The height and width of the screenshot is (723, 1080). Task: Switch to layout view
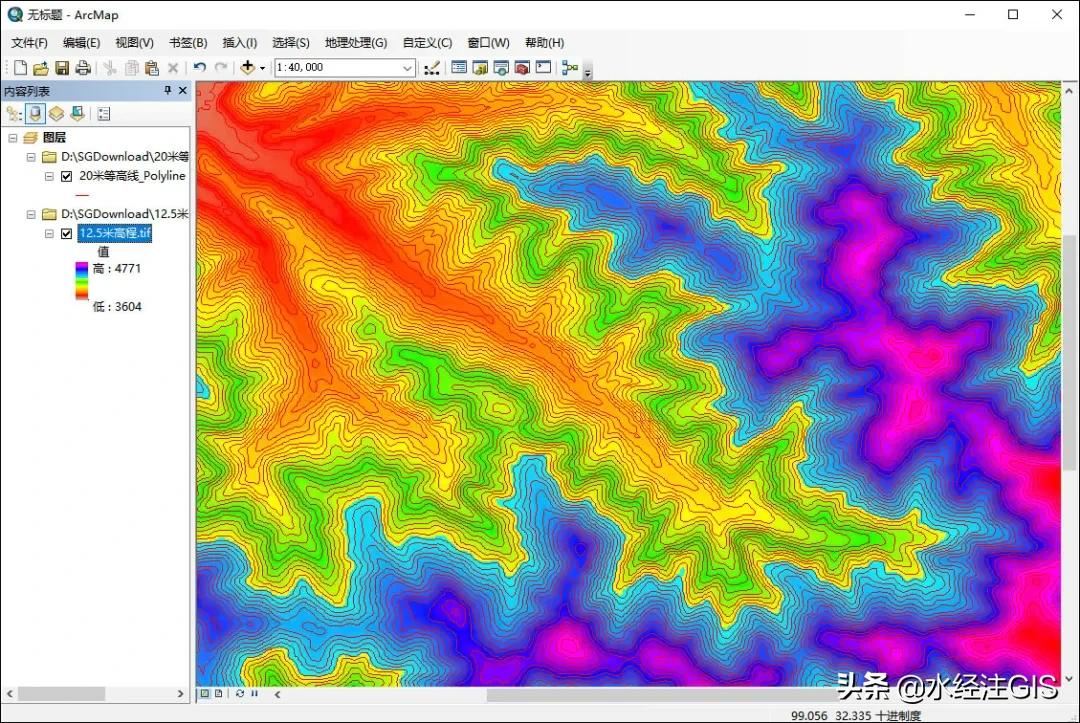coord(218,694)
